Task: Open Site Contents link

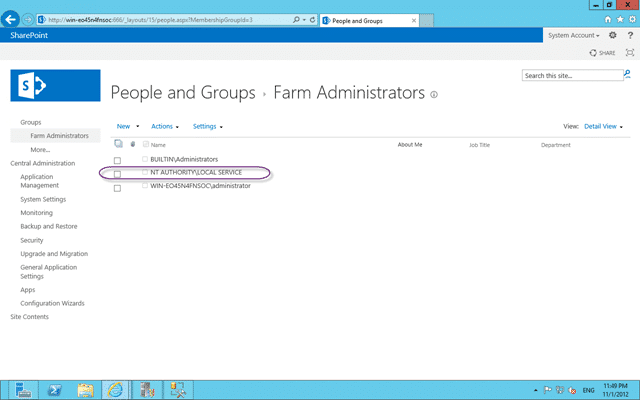Action: coord(29,317)
